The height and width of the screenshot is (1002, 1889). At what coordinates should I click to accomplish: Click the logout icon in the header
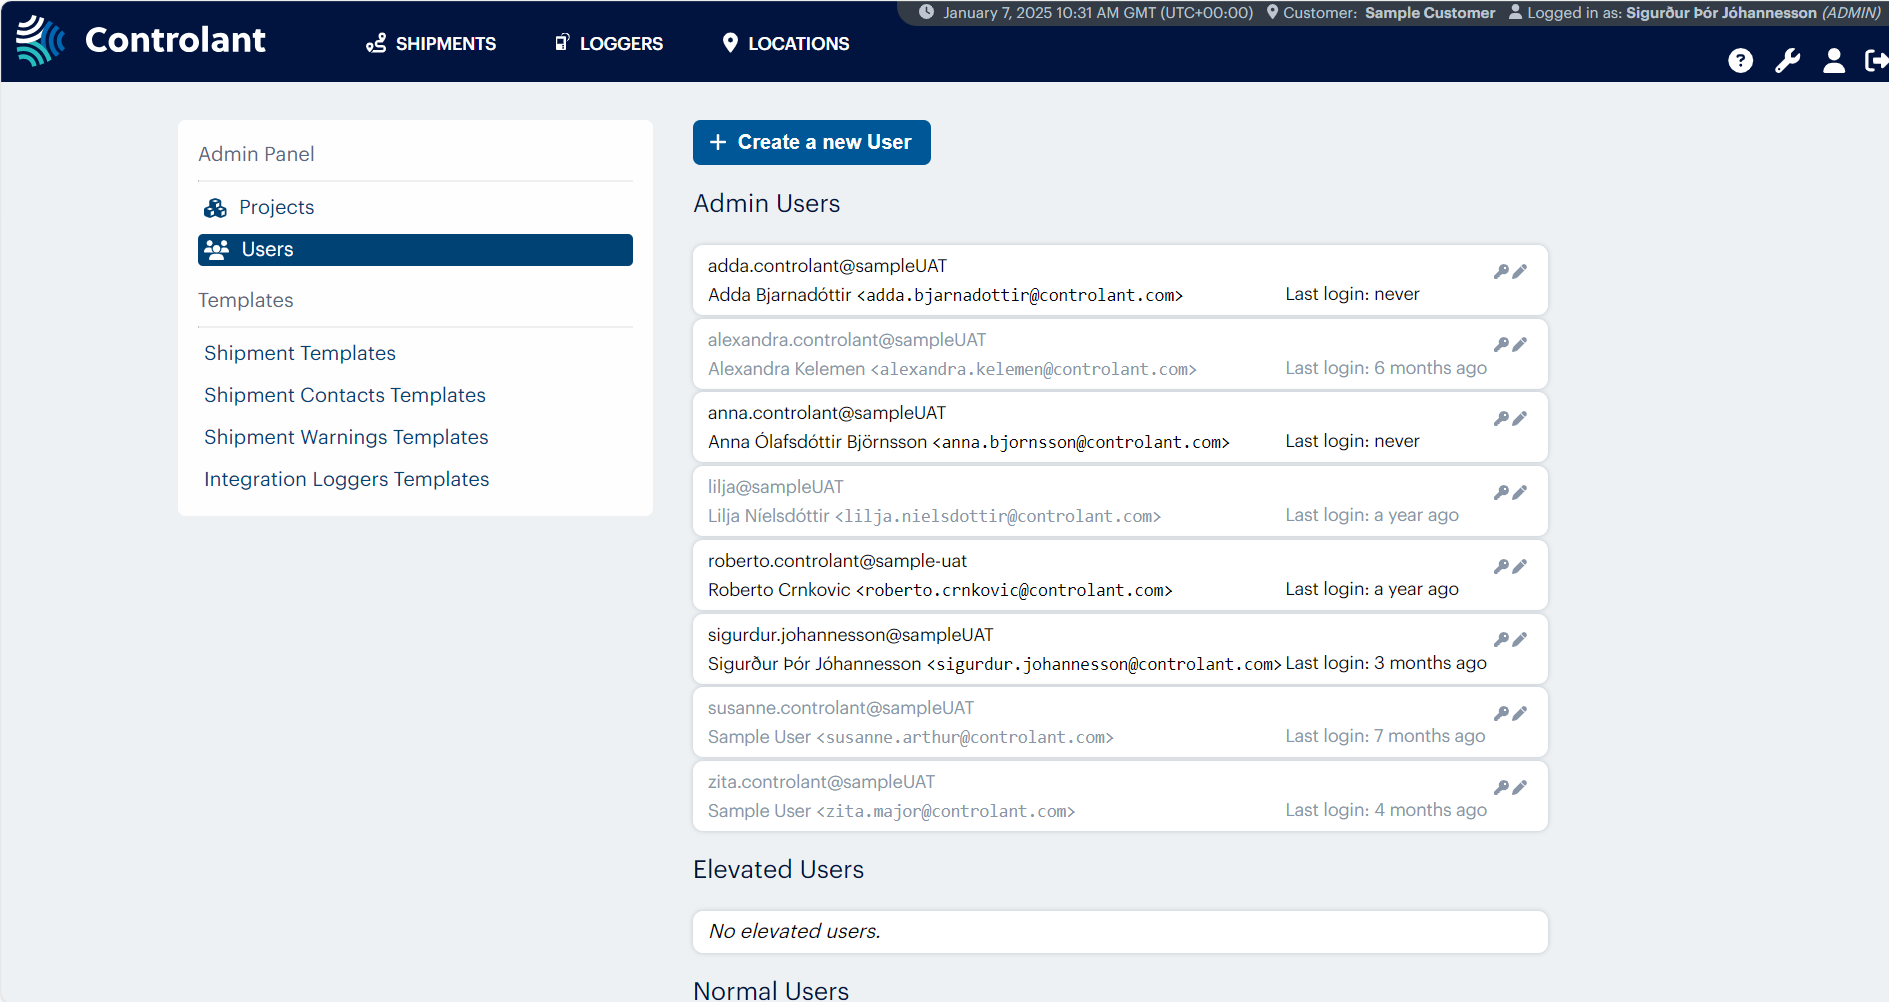1877,61
